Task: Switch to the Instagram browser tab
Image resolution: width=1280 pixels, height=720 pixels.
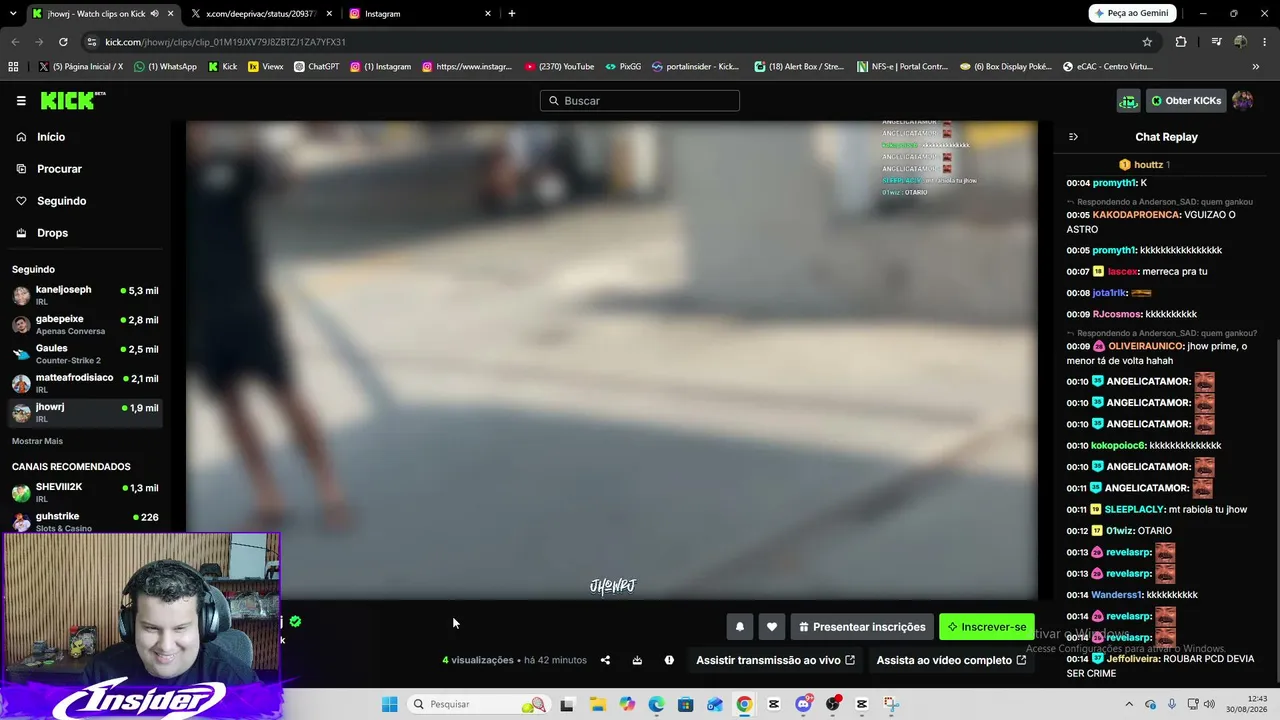Action: [x=420, y=14]
